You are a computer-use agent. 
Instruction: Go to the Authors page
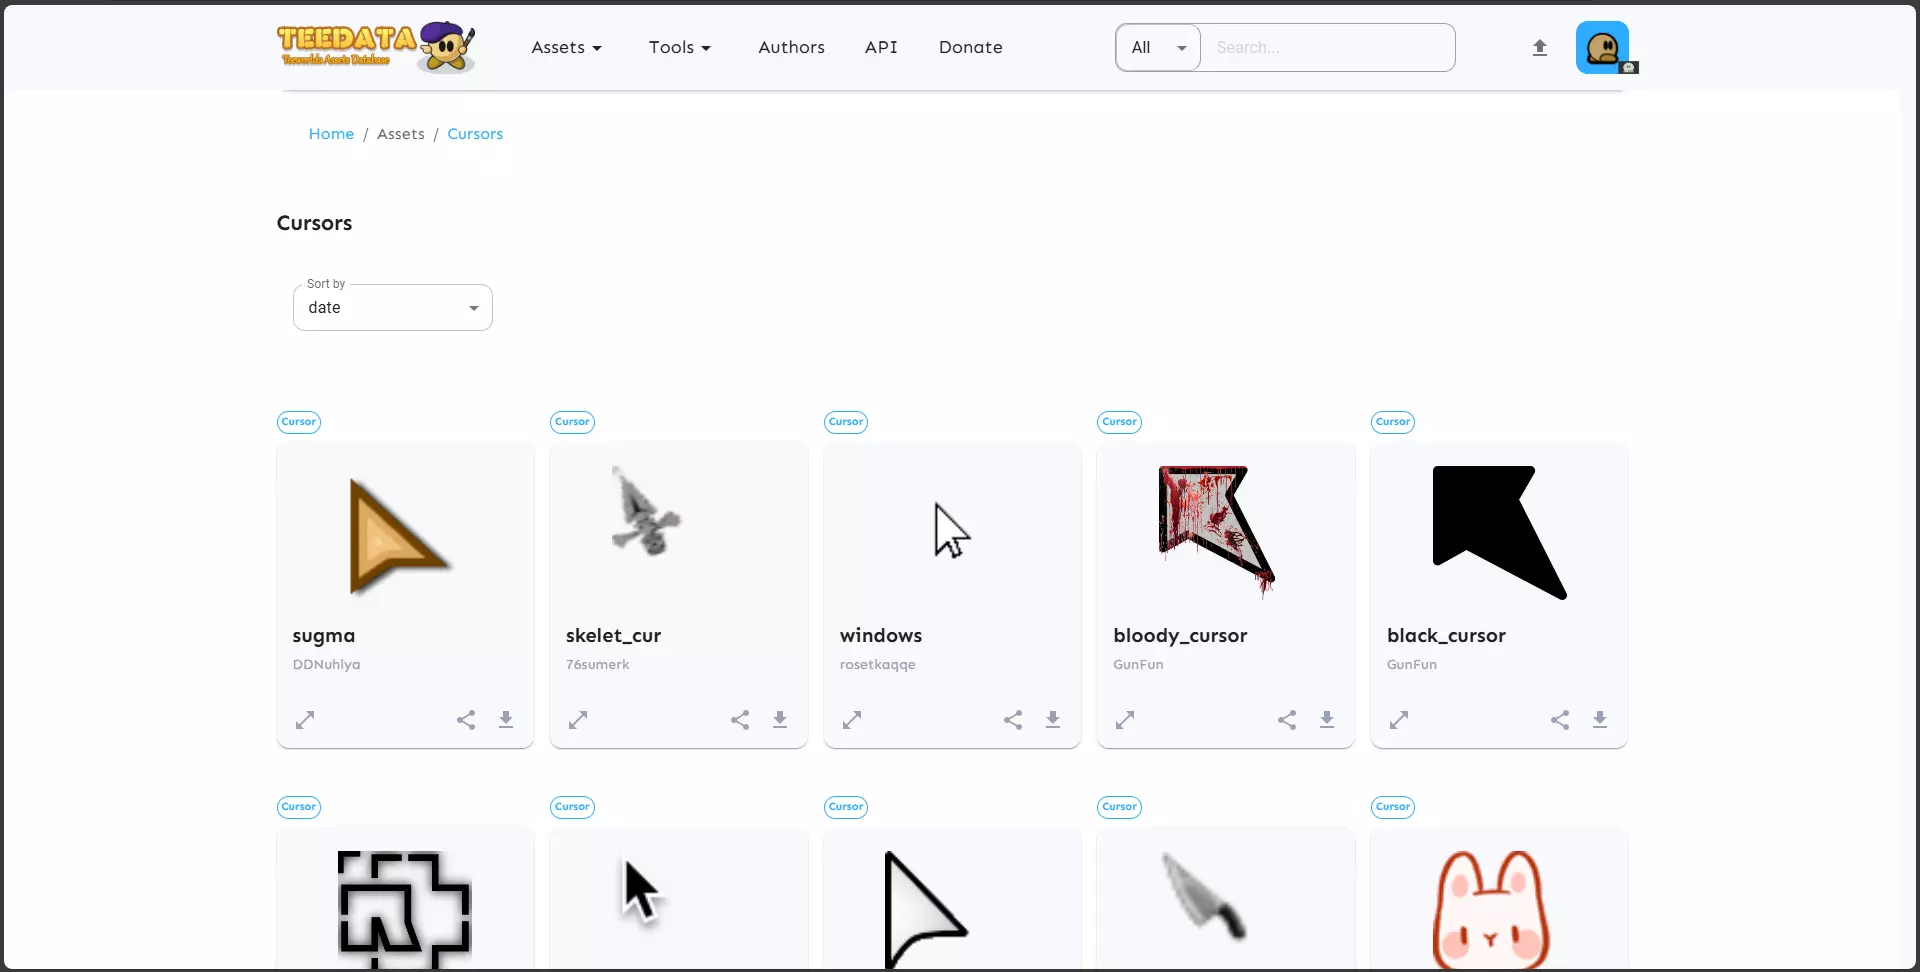[x=792, y=47]
